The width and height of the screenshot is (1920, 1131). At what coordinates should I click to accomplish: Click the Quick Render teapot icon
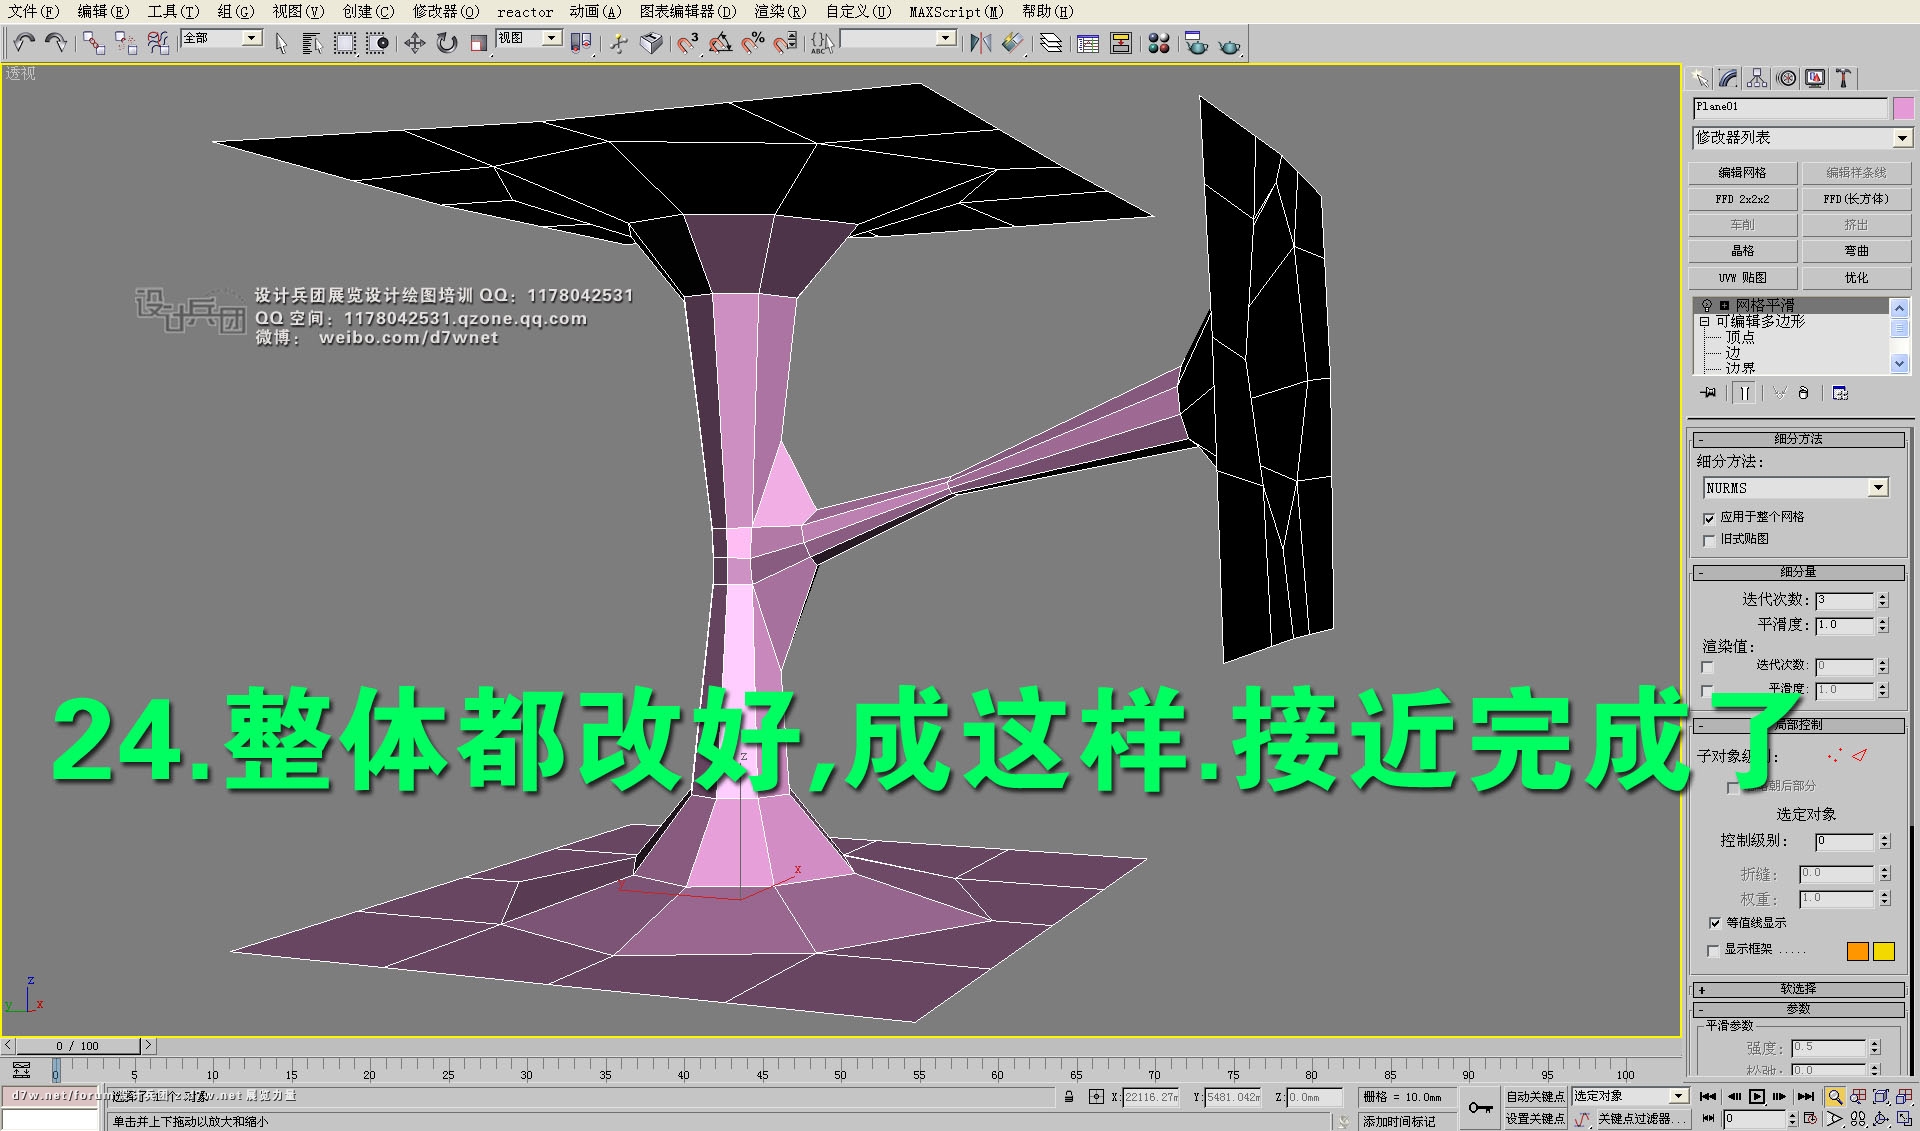point(1229,44)
